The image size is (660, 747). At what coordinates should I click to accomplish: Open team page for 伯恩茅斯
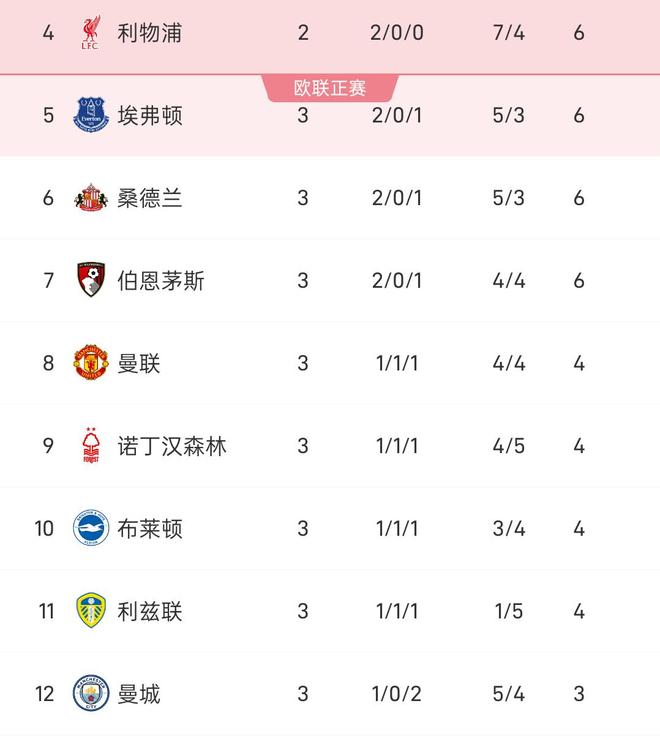click(161, 281)
